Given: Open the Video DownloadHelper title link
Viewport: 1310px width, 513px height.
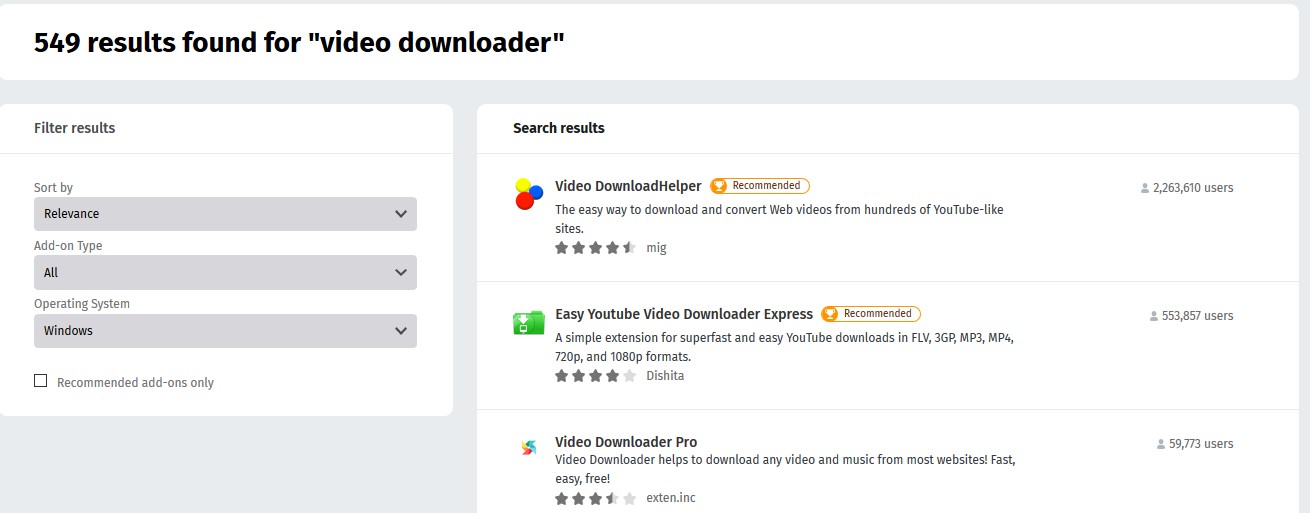Looking at the screenshot, I should [628, 186].
